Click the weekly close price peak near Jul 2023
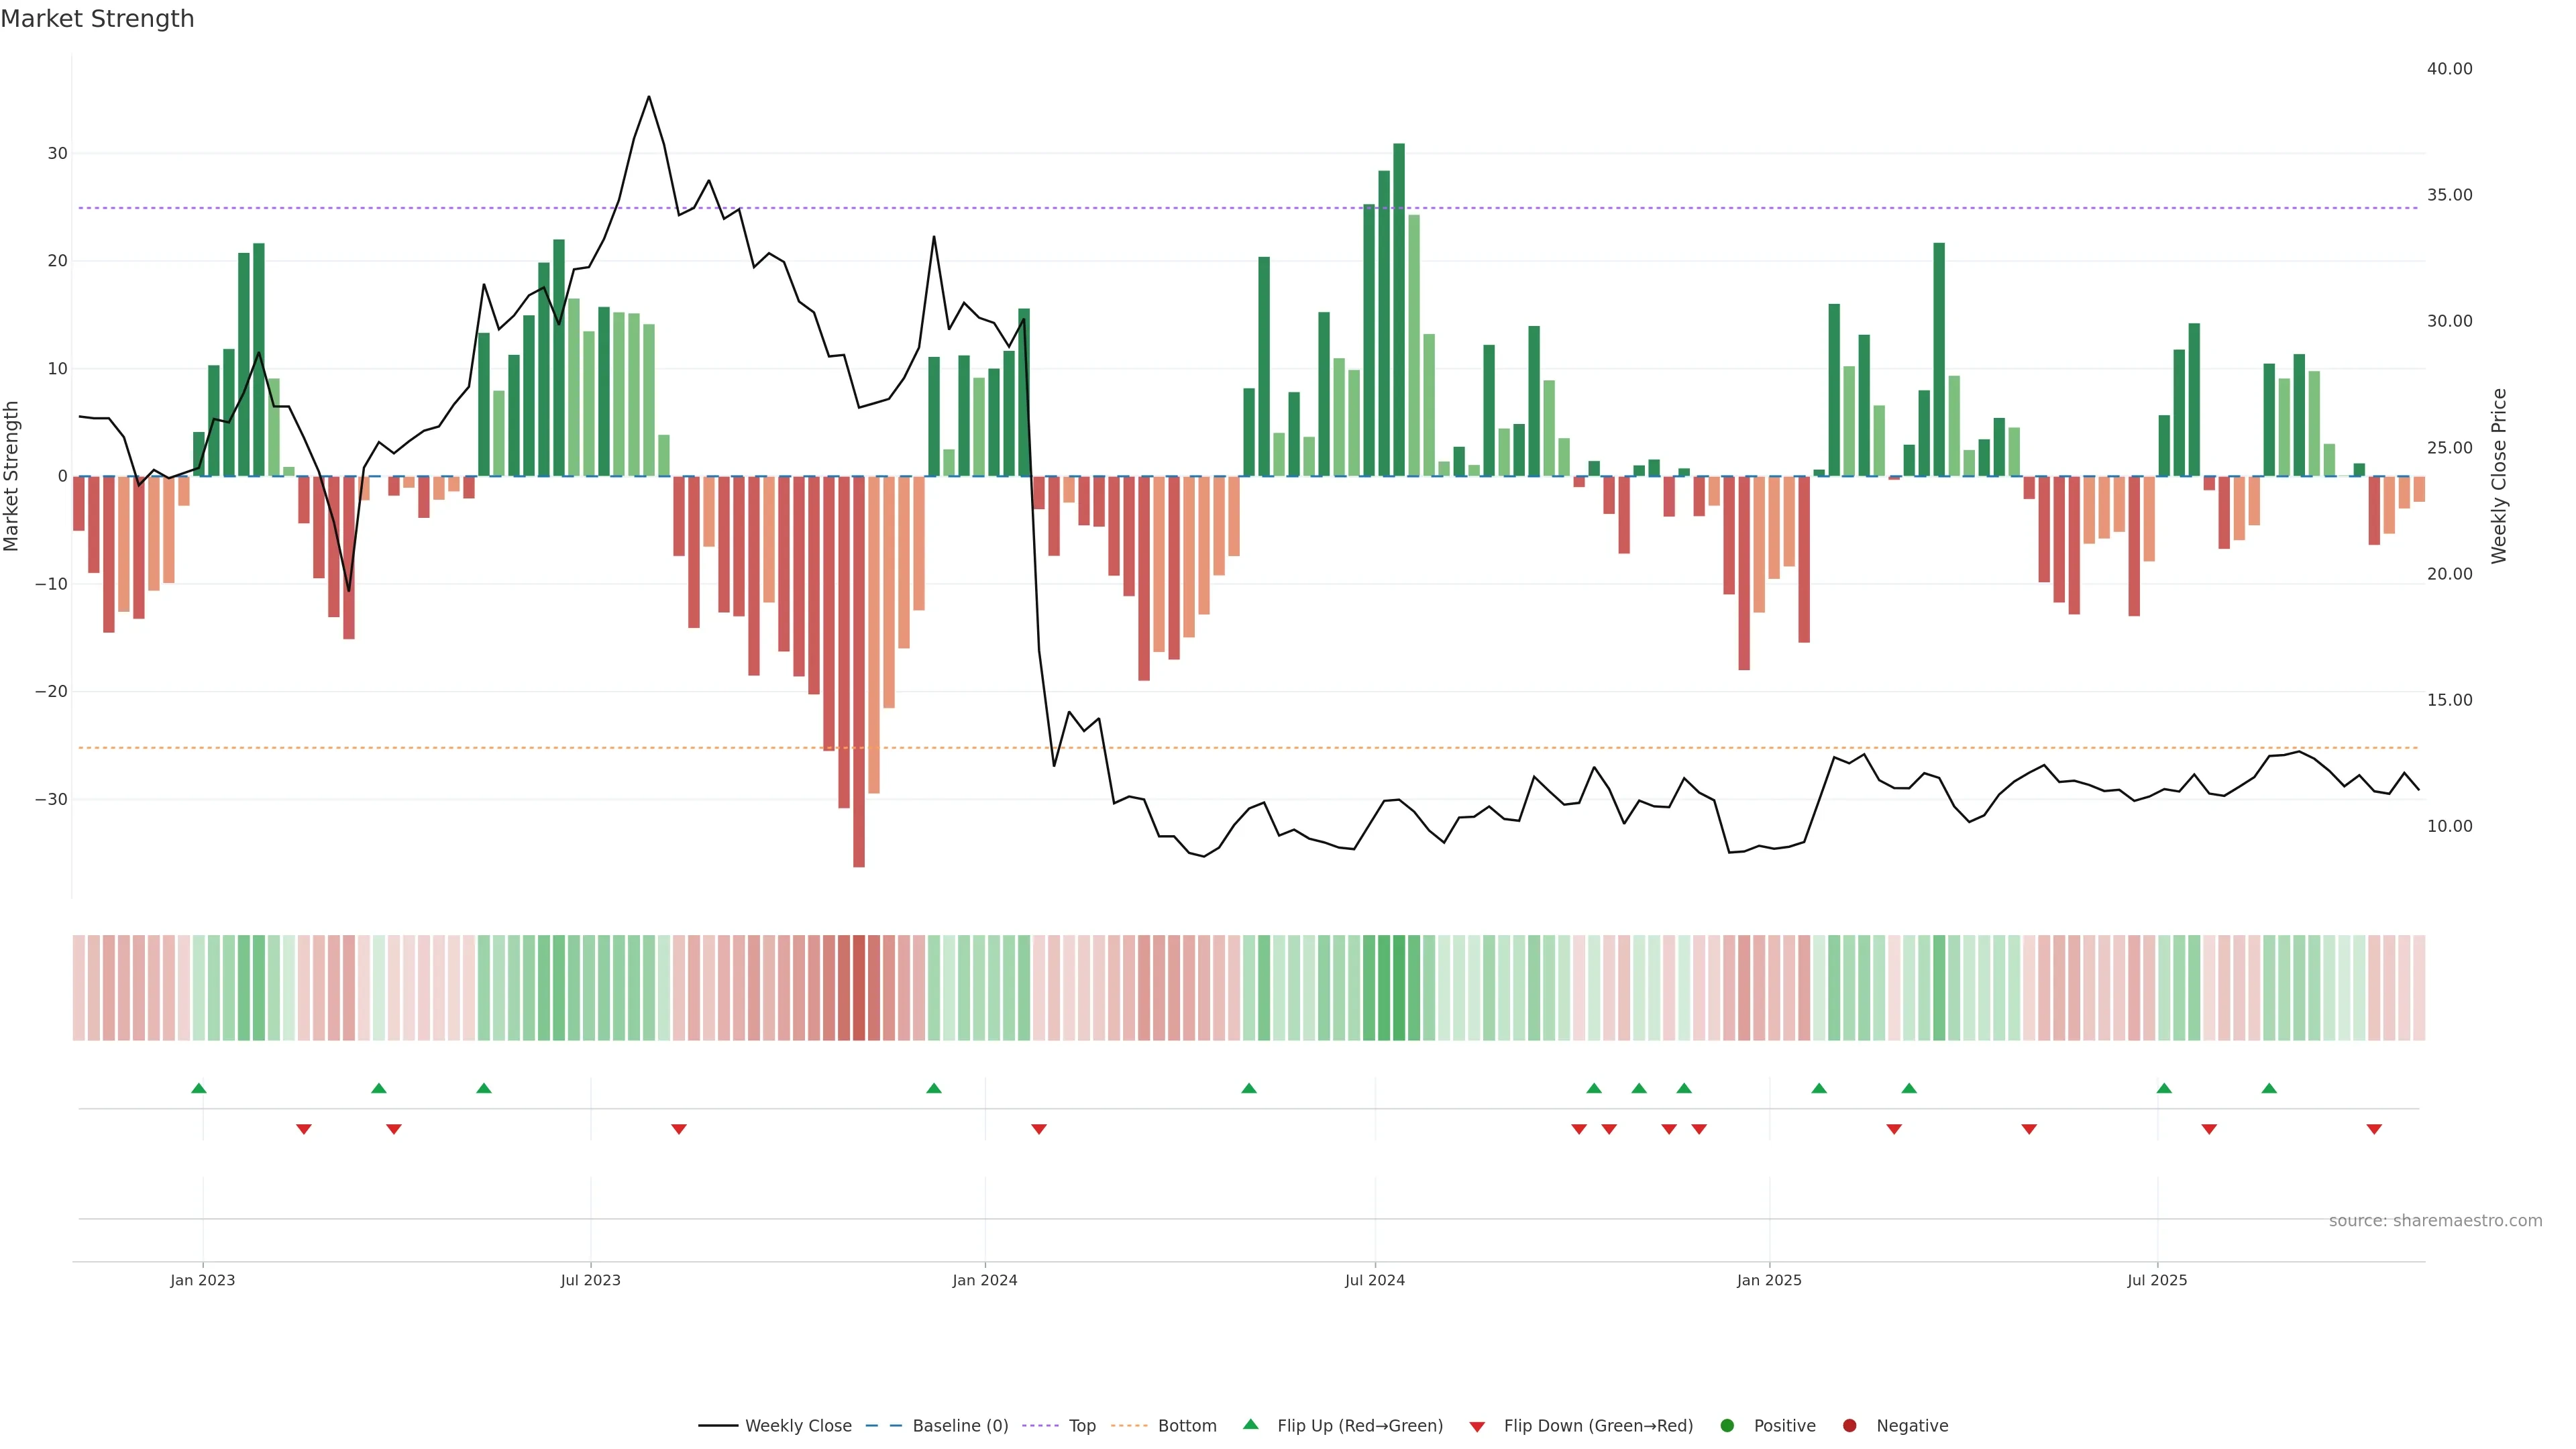Screen dimensions: 2576x1449 coord(649,97)
